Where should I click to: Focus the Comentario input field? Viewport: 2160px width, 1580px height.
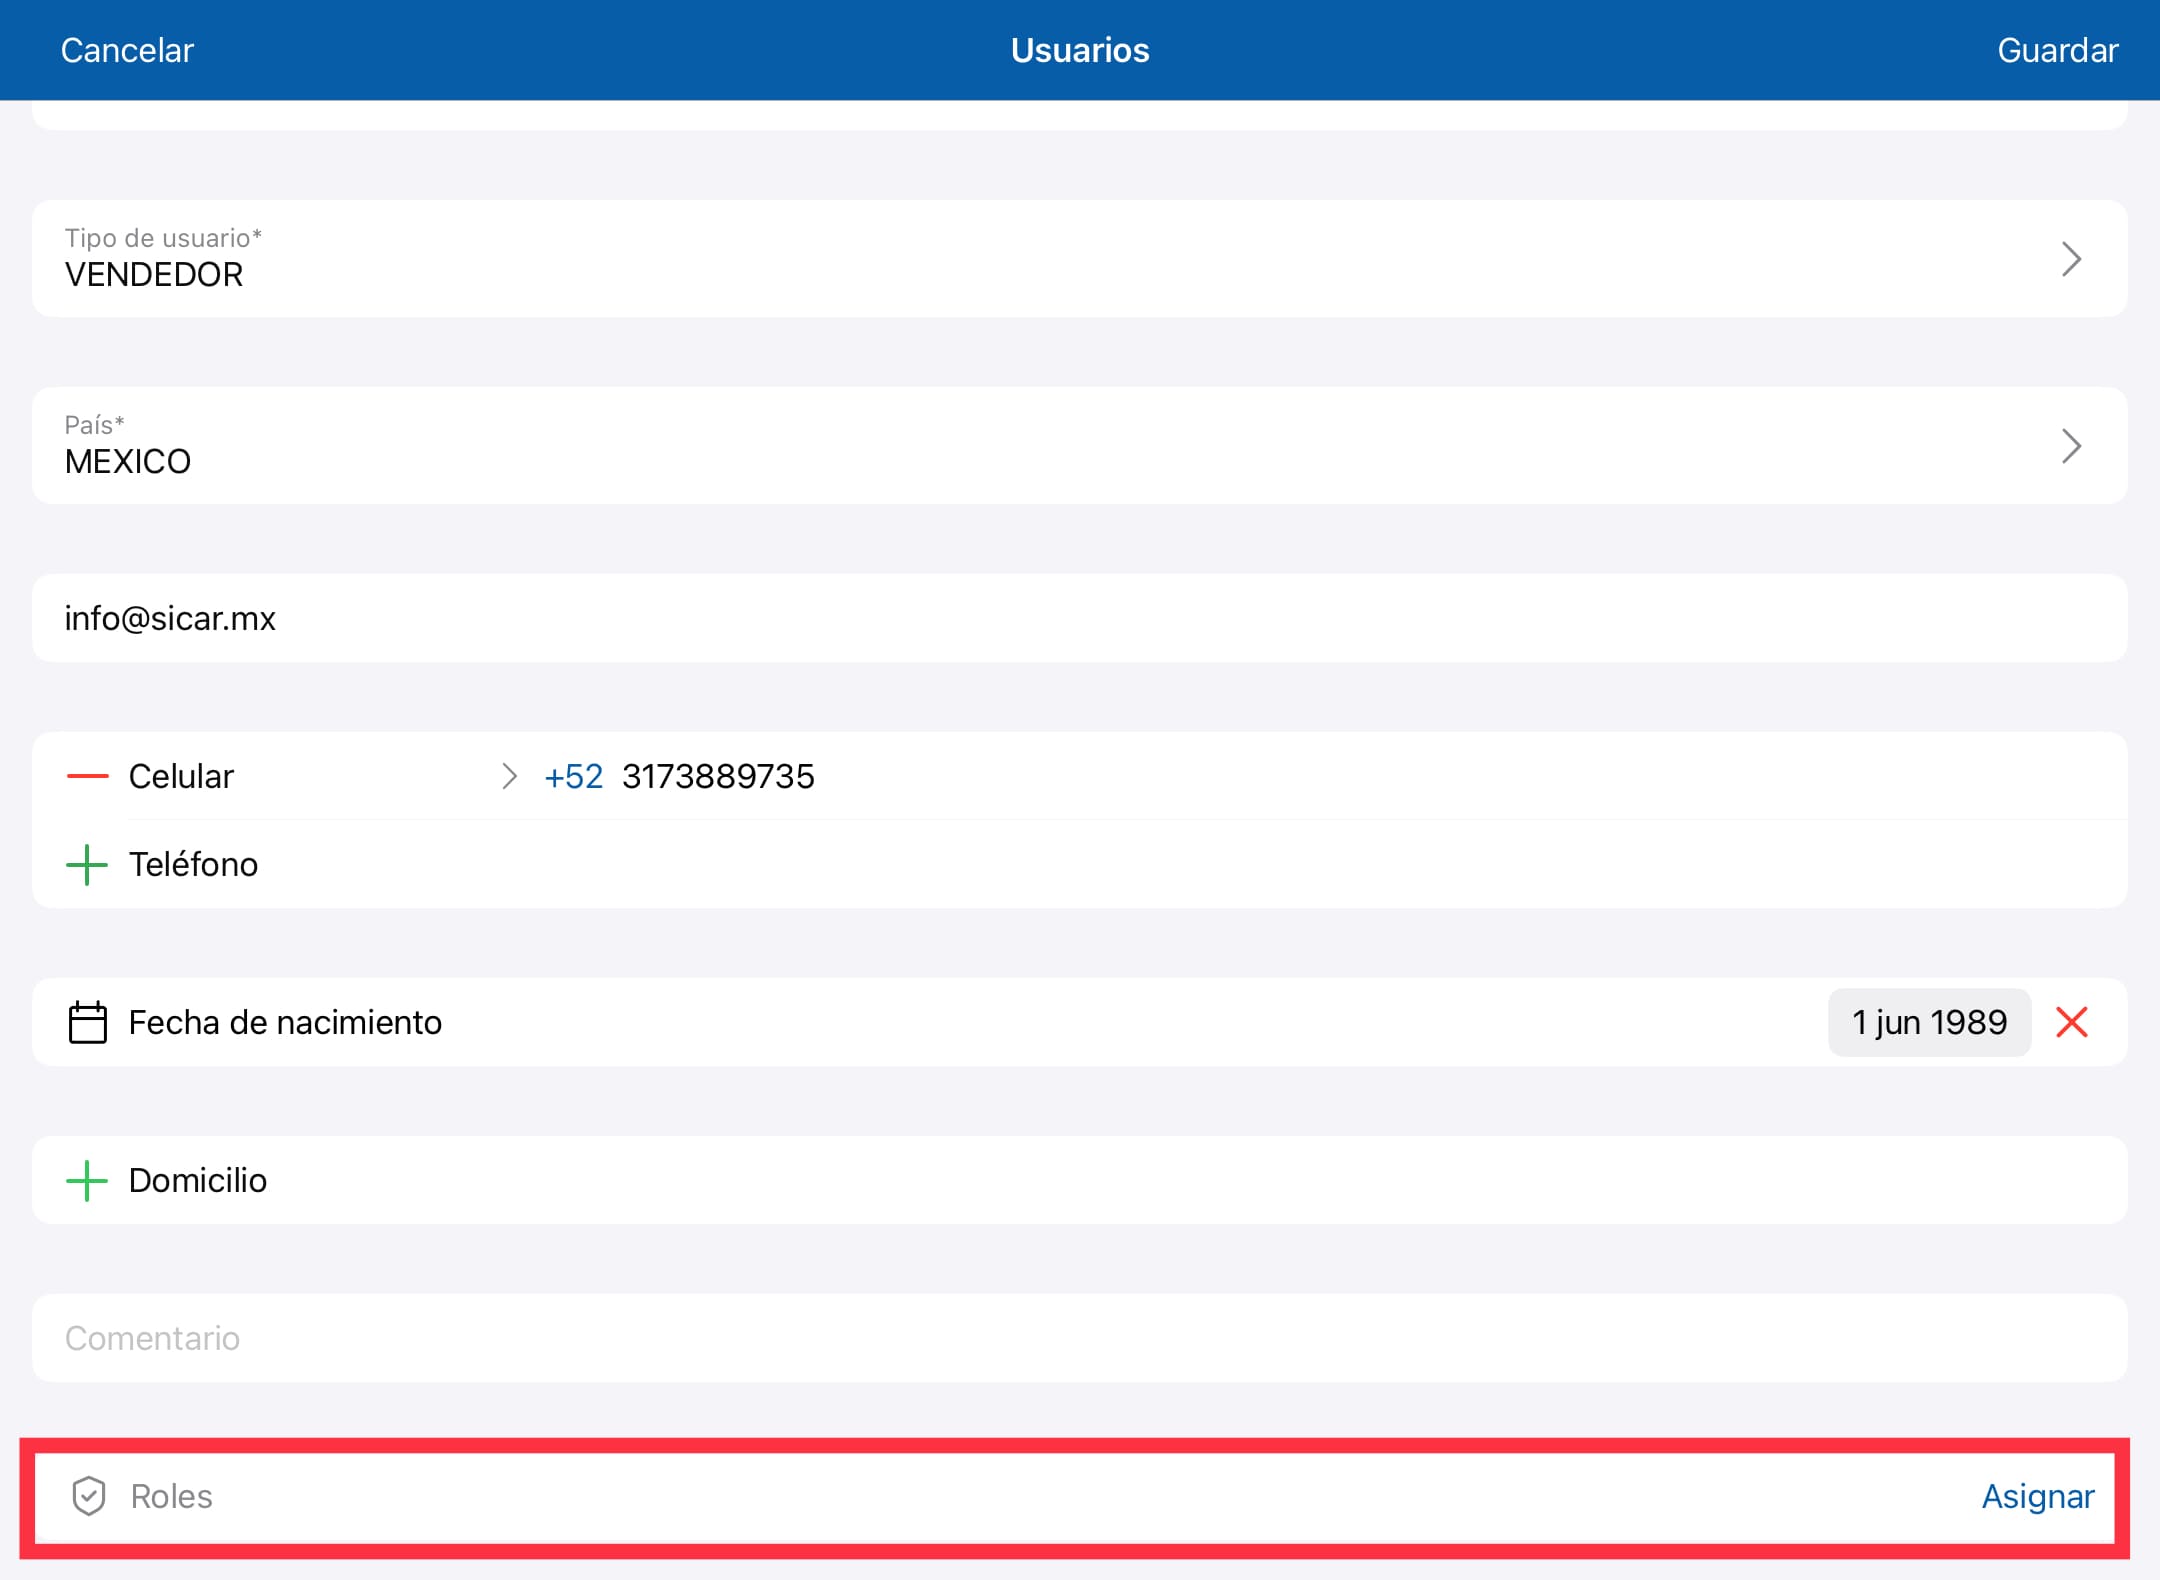(x=1079, y=1338)
